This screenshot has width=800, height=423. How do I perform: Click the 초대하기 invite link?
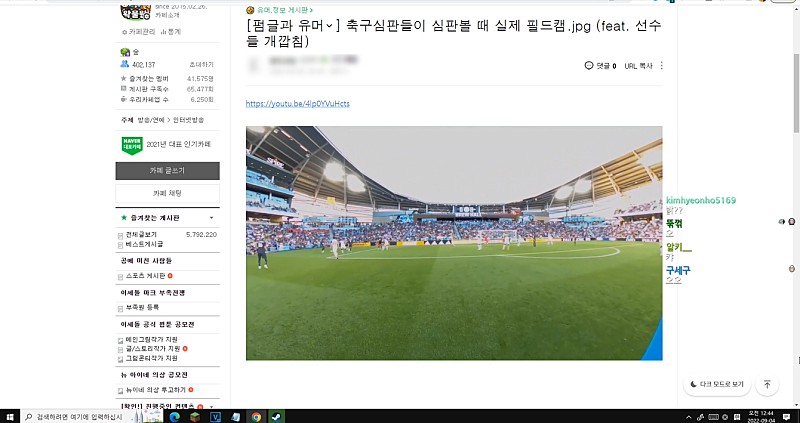[201, 65]
